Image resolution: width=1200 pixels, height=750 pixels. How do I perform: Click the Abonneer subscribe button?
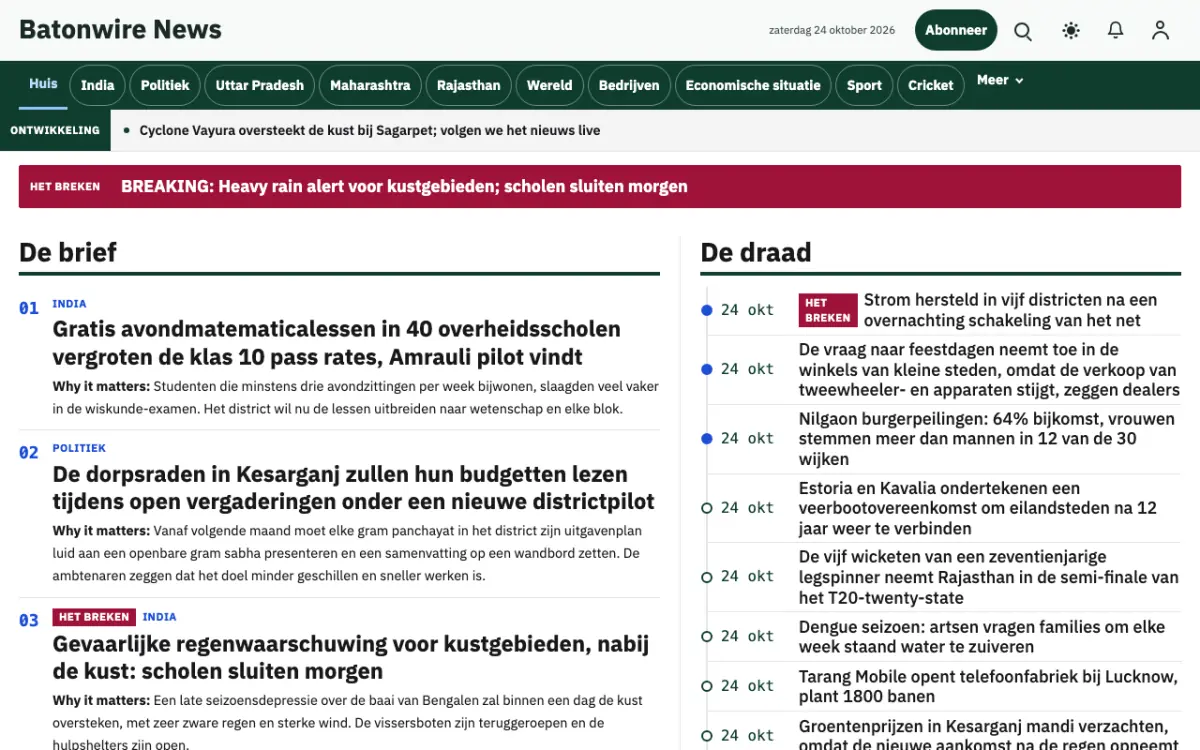[956, 30]
